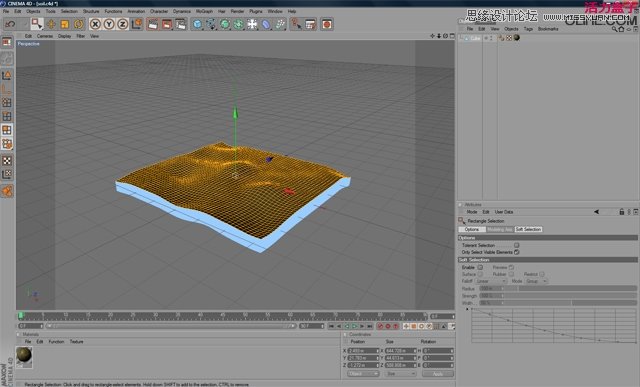Screen dimensions: 640x387
Task: Open the deformer objects icon
Action: tap(266, 24)
